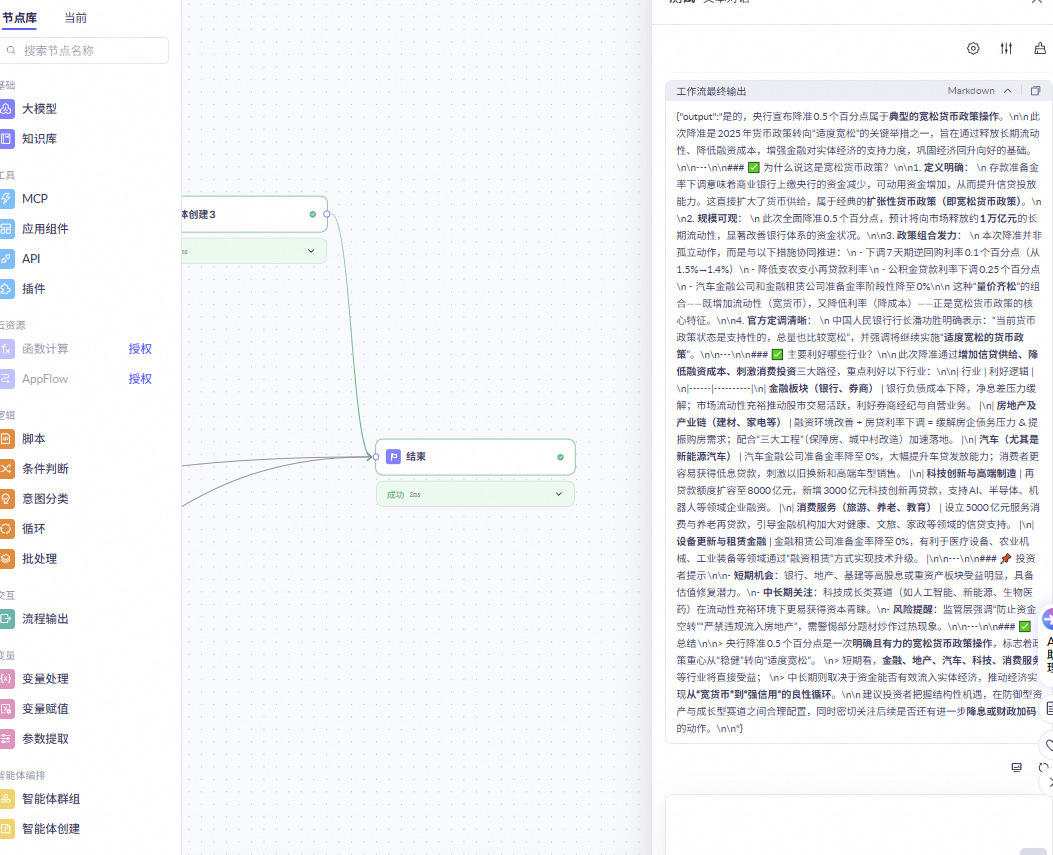Click the 工作流最终输出 header text
The width and height of the screenshot is (1053, 855).
click(x=711, y=91)
